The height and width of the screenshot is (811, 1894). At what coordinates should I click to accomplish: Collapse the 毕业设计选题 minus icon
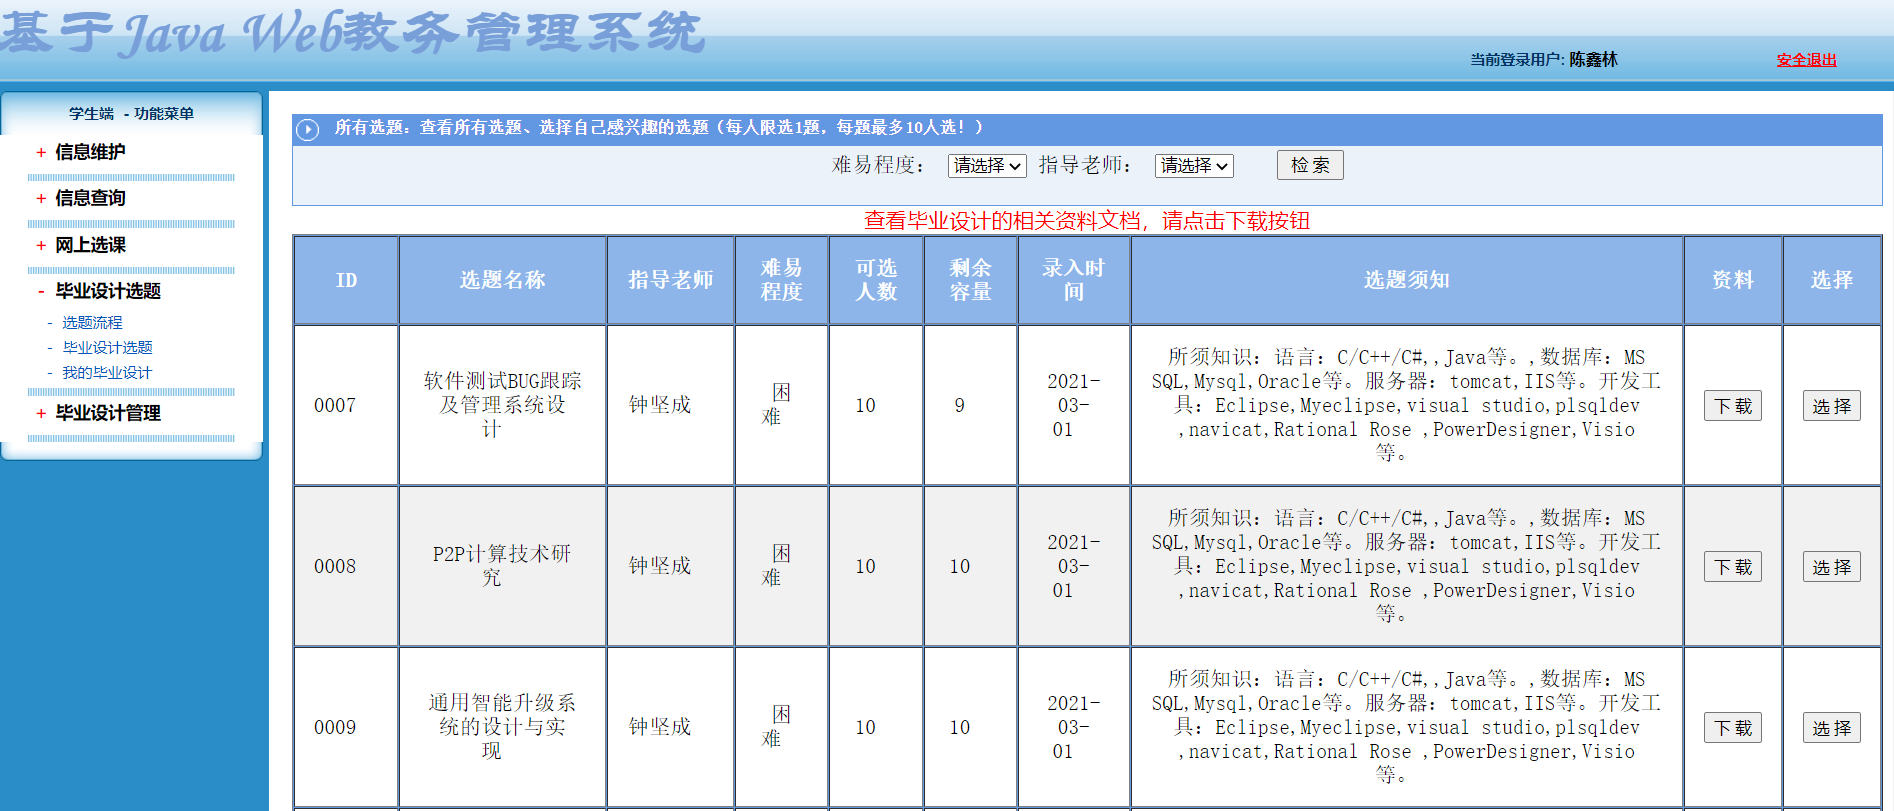pos(41,292)
